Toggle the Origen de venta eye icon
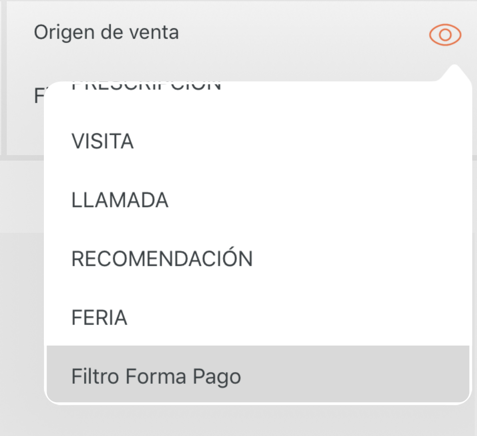Viewport: 477px width, 436px height. tap(445, 35)
